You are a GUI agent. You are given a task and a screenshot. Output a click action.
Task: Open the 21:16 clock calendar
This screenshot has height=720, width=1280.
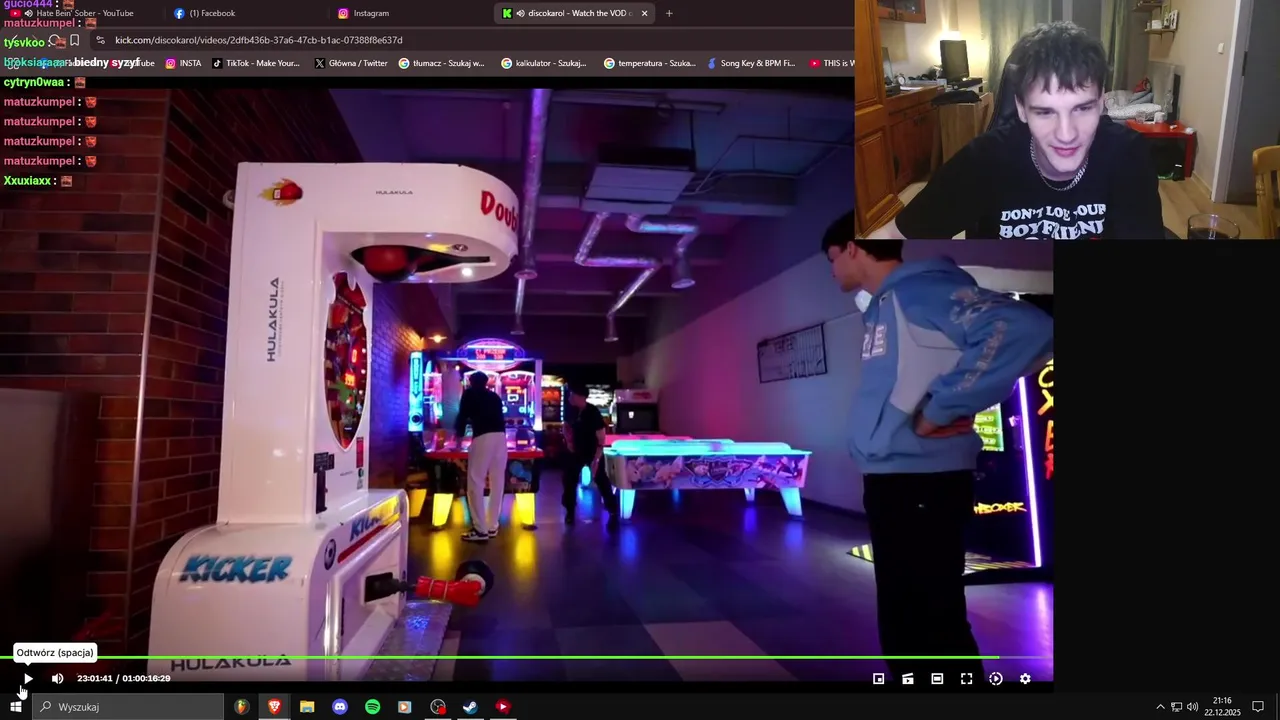point(1222,707)
